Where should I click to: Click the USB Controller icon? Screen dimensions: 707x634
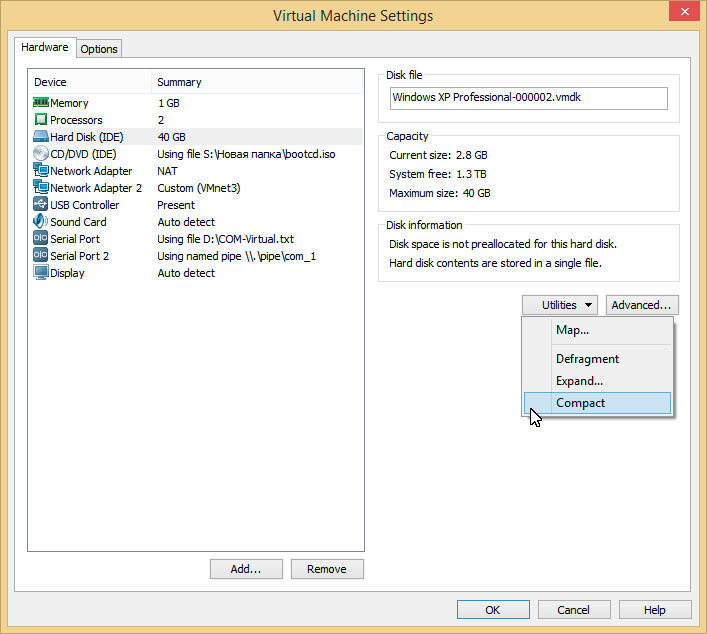[41, 205]
